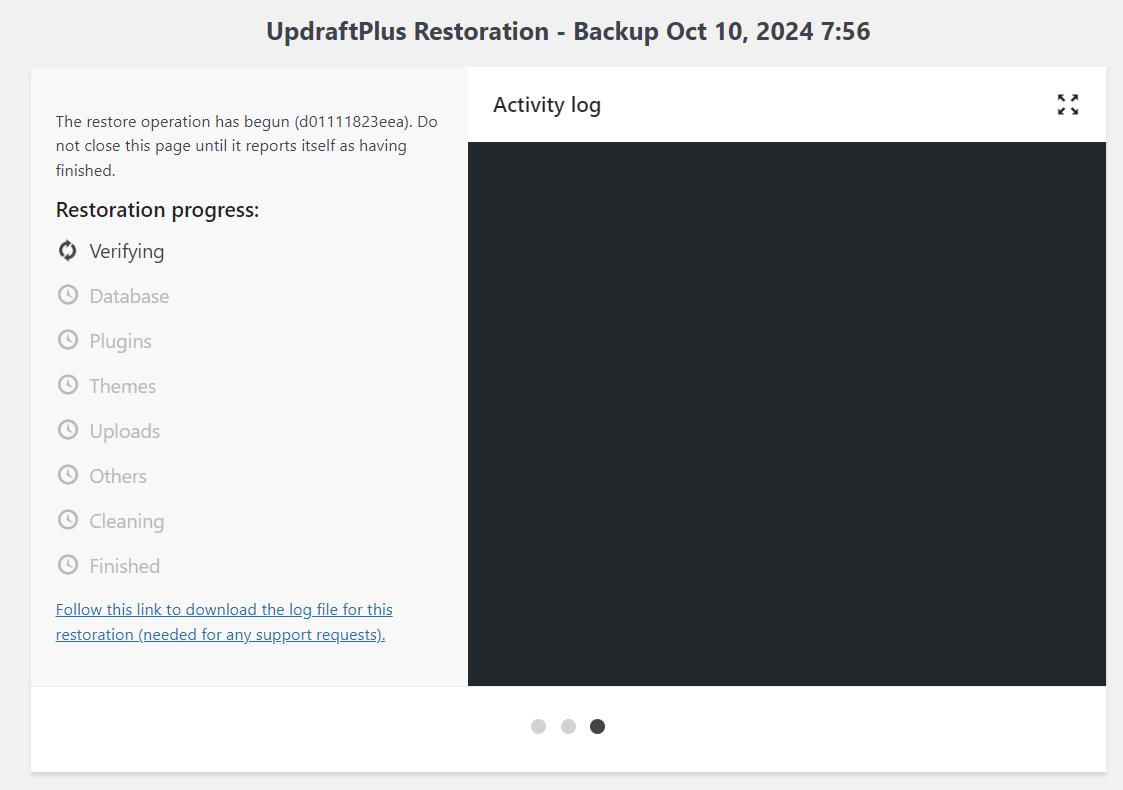The image size is (1123, 790).
Task: Click the Finished progress step label
Action: click(125, 566)
